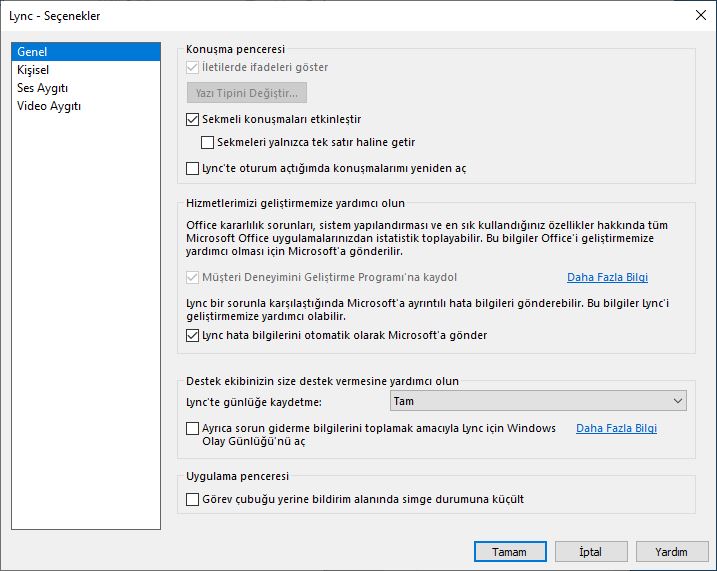Open Daha Fazla Bilgi link for event logging
The height and width of the screenshot is (571, 717).
click(616, 428)
